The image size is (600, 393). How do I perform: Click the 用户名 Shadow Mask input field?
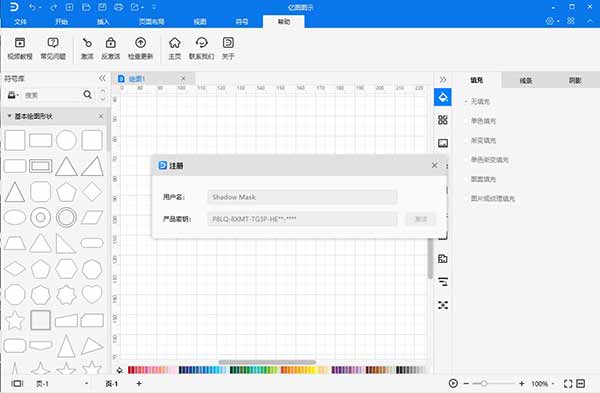tap(302, 197)
